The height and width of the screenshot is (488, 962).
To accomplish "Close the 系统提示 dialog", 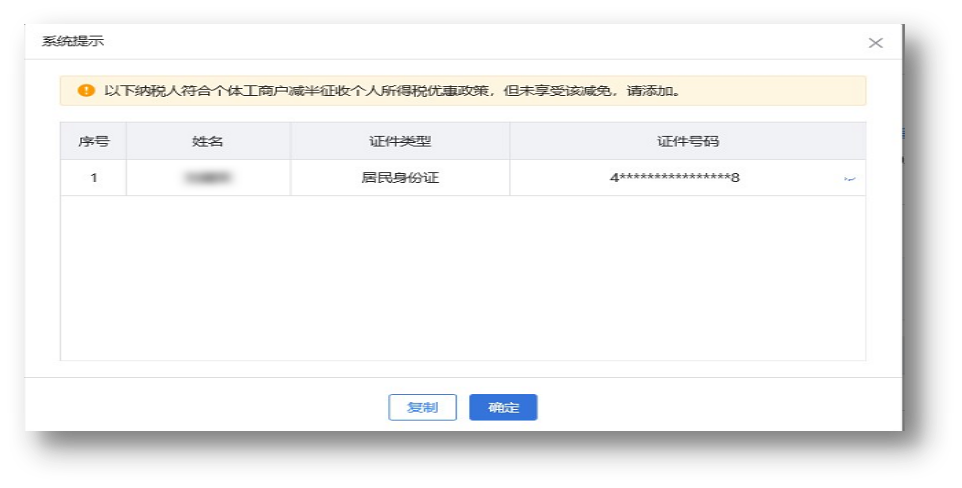I will [x=875, y=43].
